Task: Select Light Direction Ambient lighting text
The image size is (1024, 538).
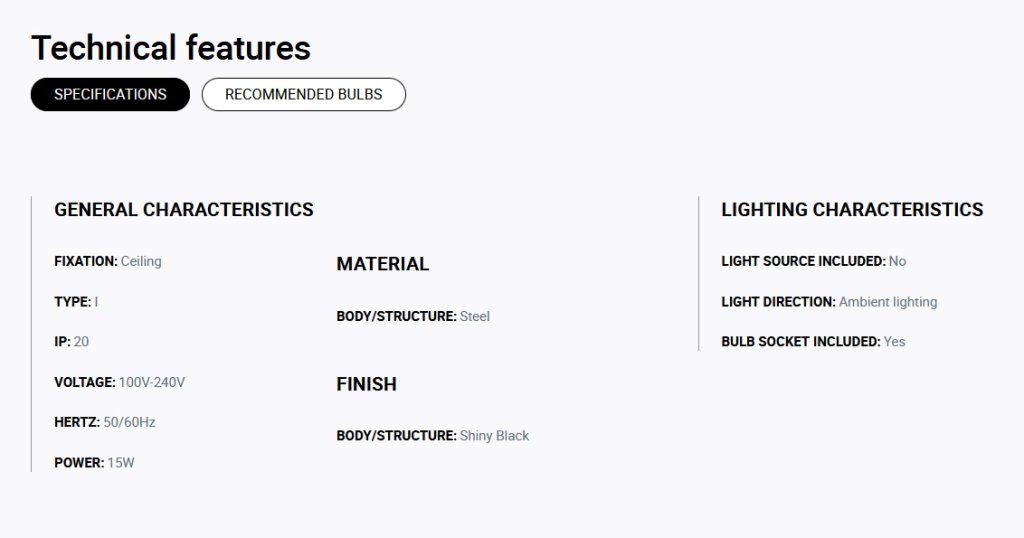Action: (x=829, y=302)
